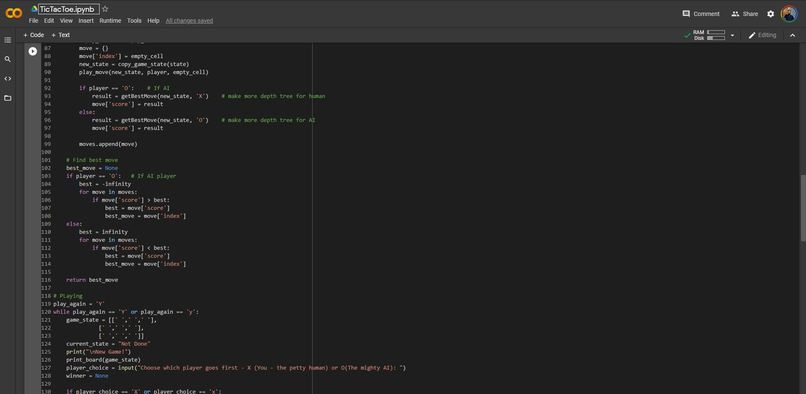Click the game_state = [[ line

111,320
